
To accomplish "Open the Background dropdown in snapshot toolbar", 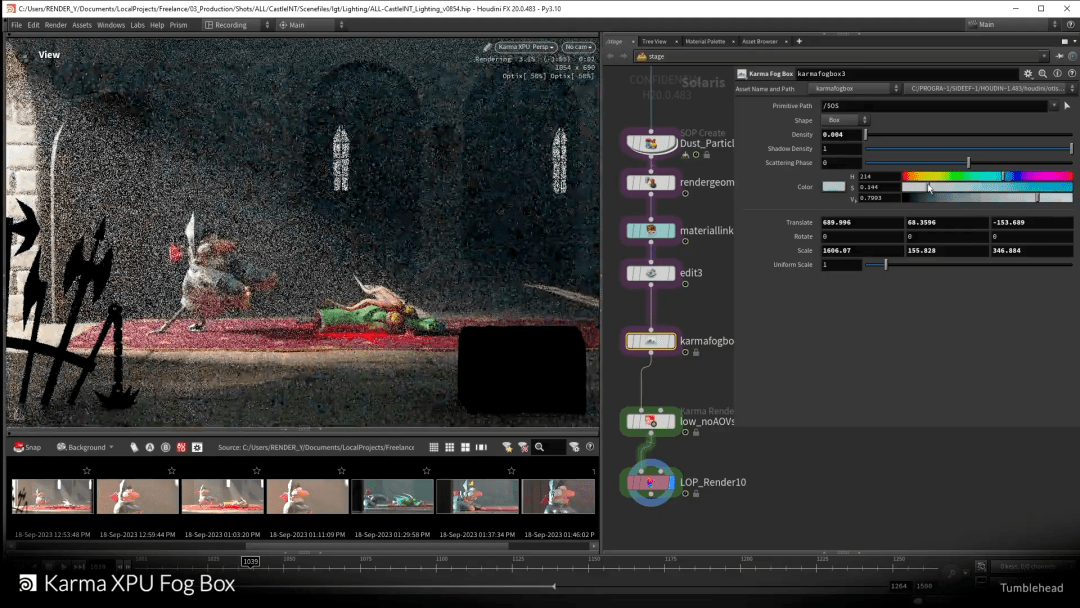I will [85, 448].
